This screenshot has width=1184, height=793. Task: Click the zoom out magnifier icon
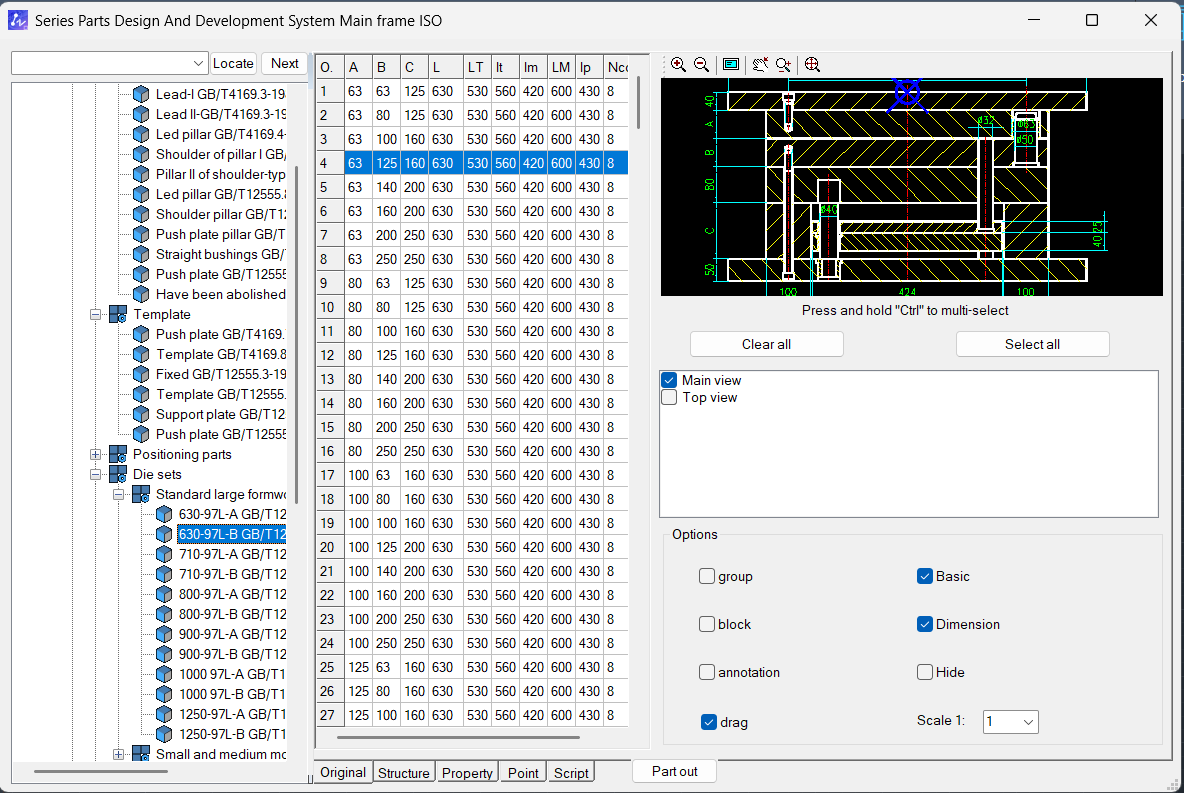pos(701,65)
